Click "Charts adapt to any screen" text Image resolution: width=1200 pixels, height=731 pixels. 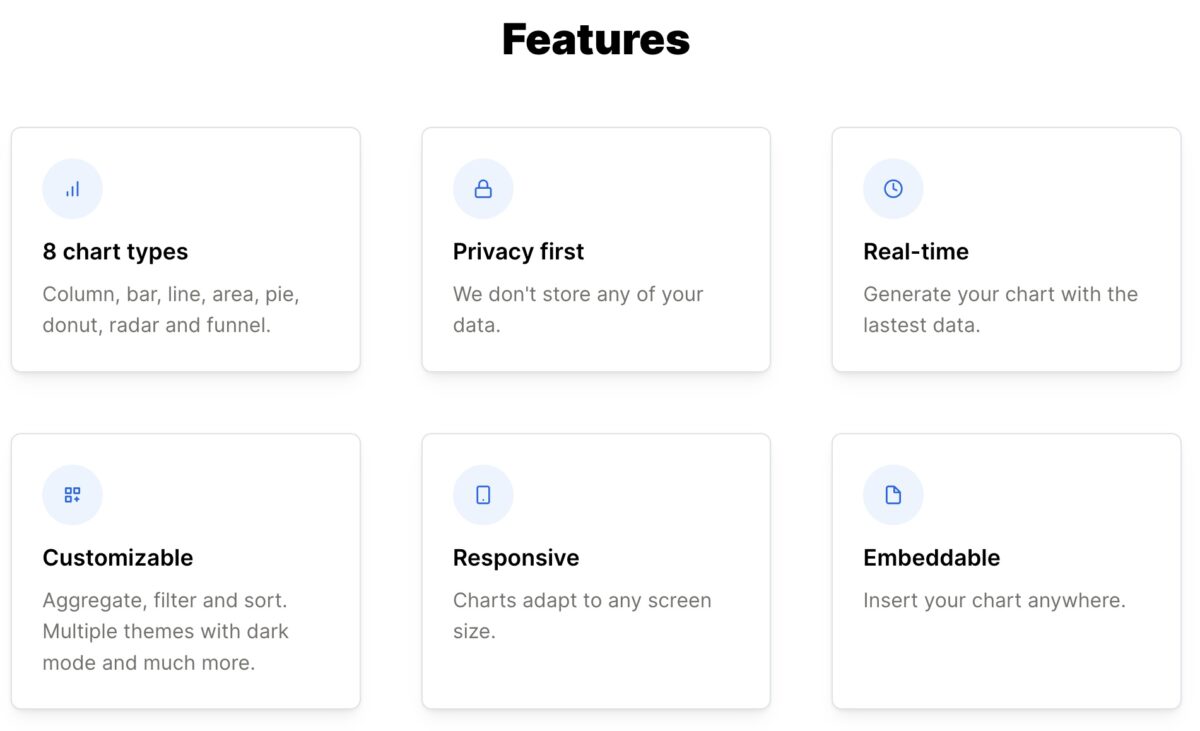point(582,601)
